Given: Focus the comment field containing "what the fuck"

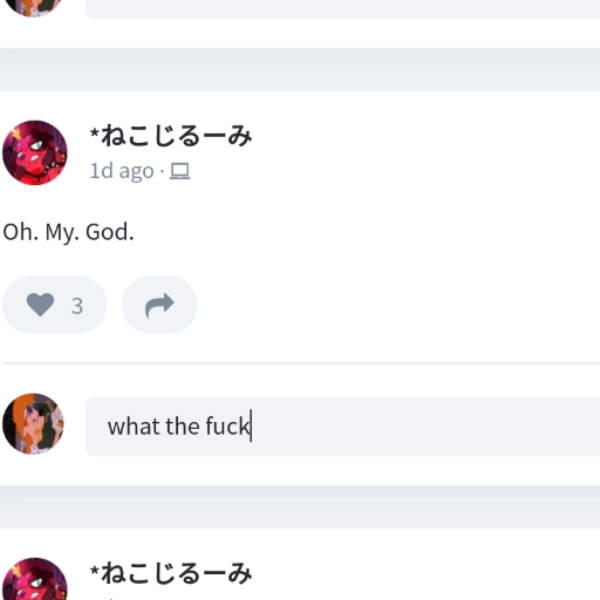Looking at the screenshot, I should point(342,426).
